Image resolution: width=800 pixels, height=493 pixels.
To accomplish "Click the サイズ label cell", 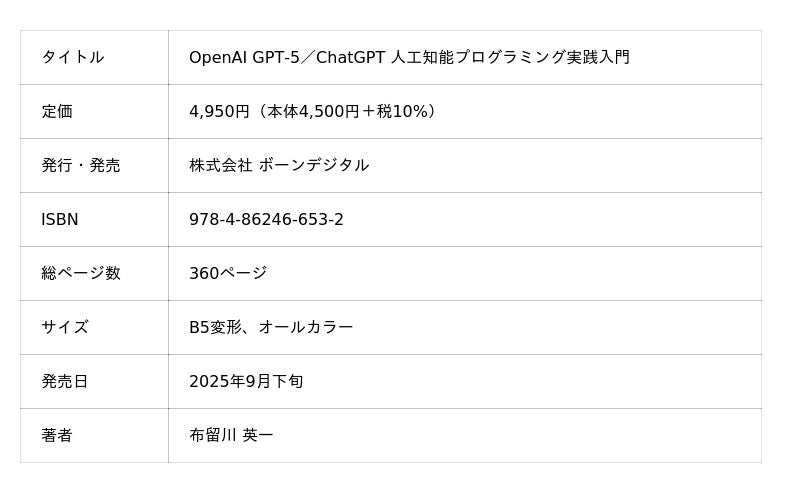I will (x=65, y=328).
